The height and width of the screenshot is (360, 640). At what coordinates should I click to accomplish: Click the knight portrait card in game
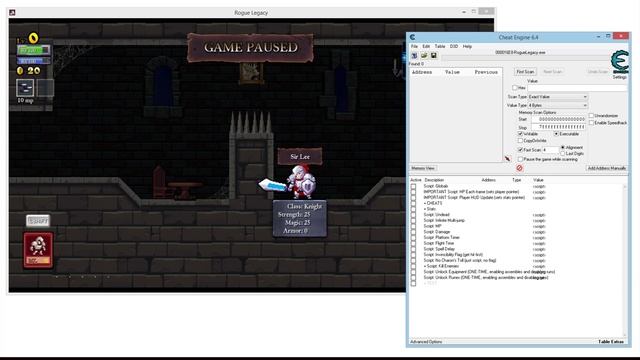[x=38, y=250]
